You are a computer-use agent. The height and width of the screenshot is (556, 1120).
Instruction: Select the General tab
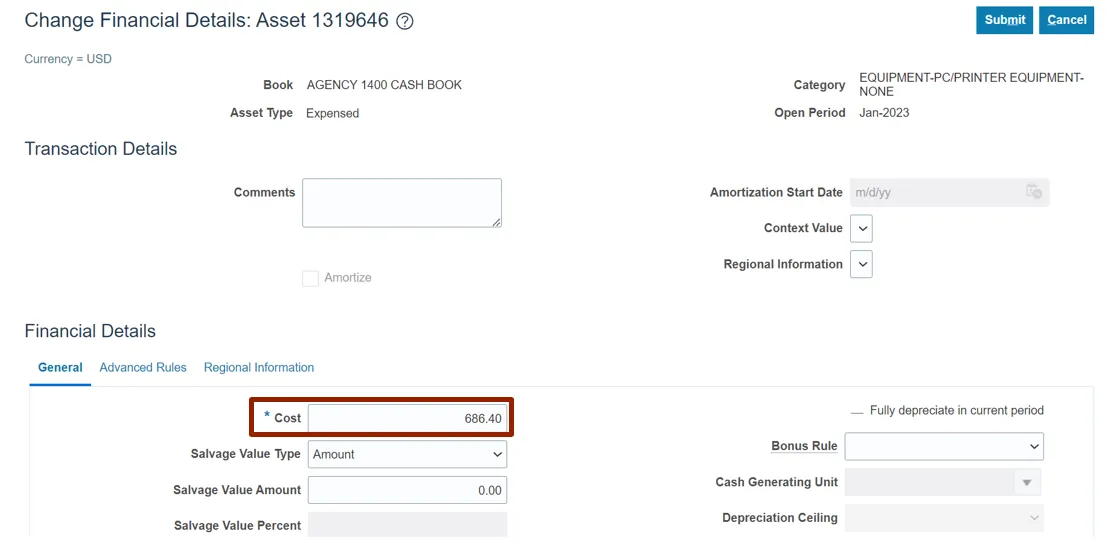point(60,367)
